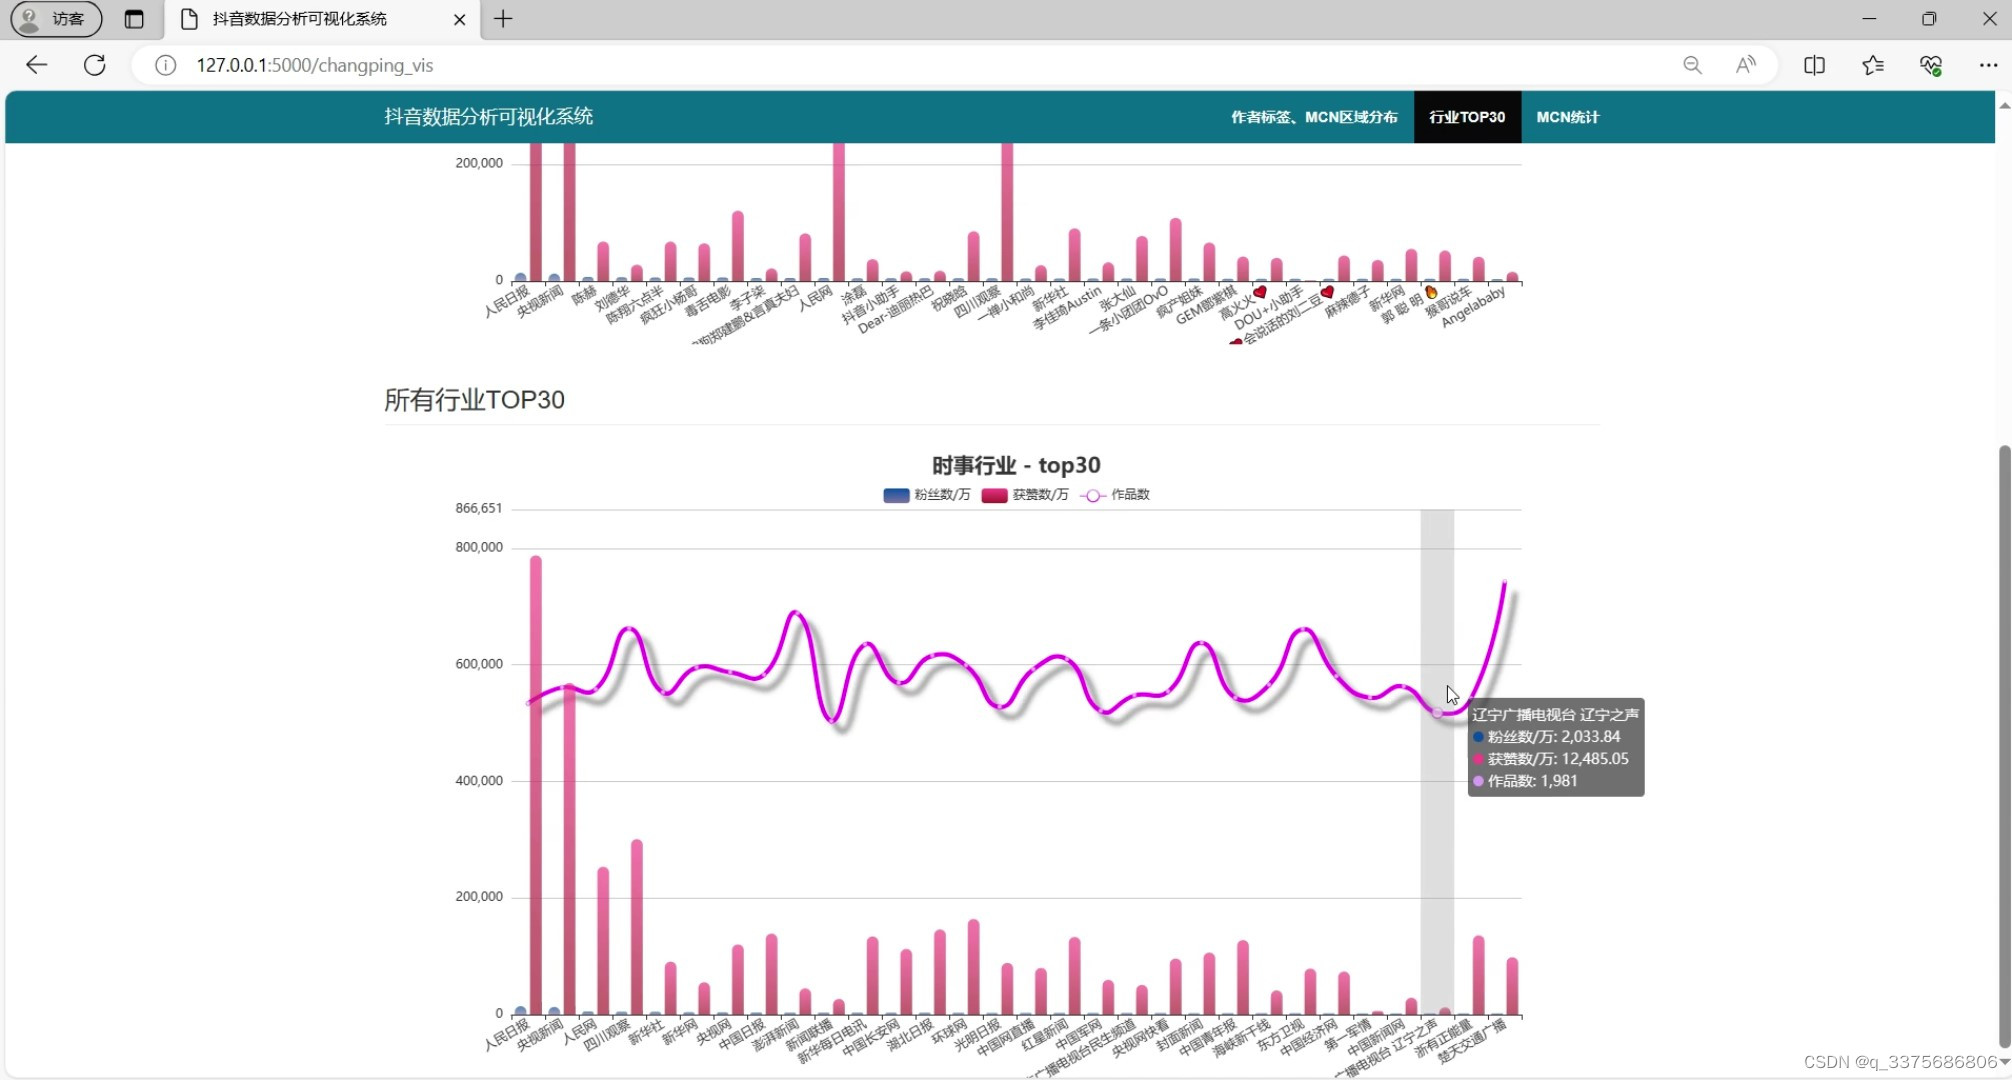Image resolution: width=2012 pixels, height=1080 pixels.
Task: Toggle 获赞数/万 legend series
Action: (1025, 495)
